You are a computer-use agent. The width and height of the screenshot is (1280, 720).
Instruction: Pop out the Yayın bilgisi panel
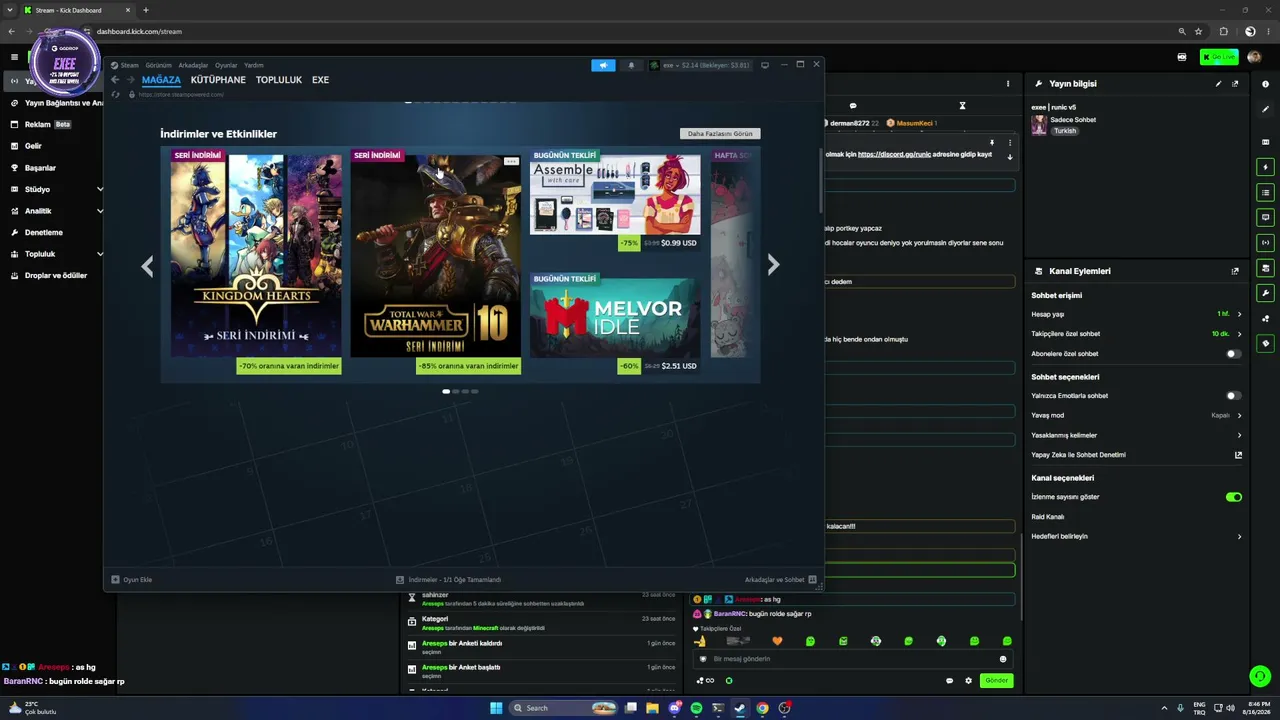tap(1235, 84)
